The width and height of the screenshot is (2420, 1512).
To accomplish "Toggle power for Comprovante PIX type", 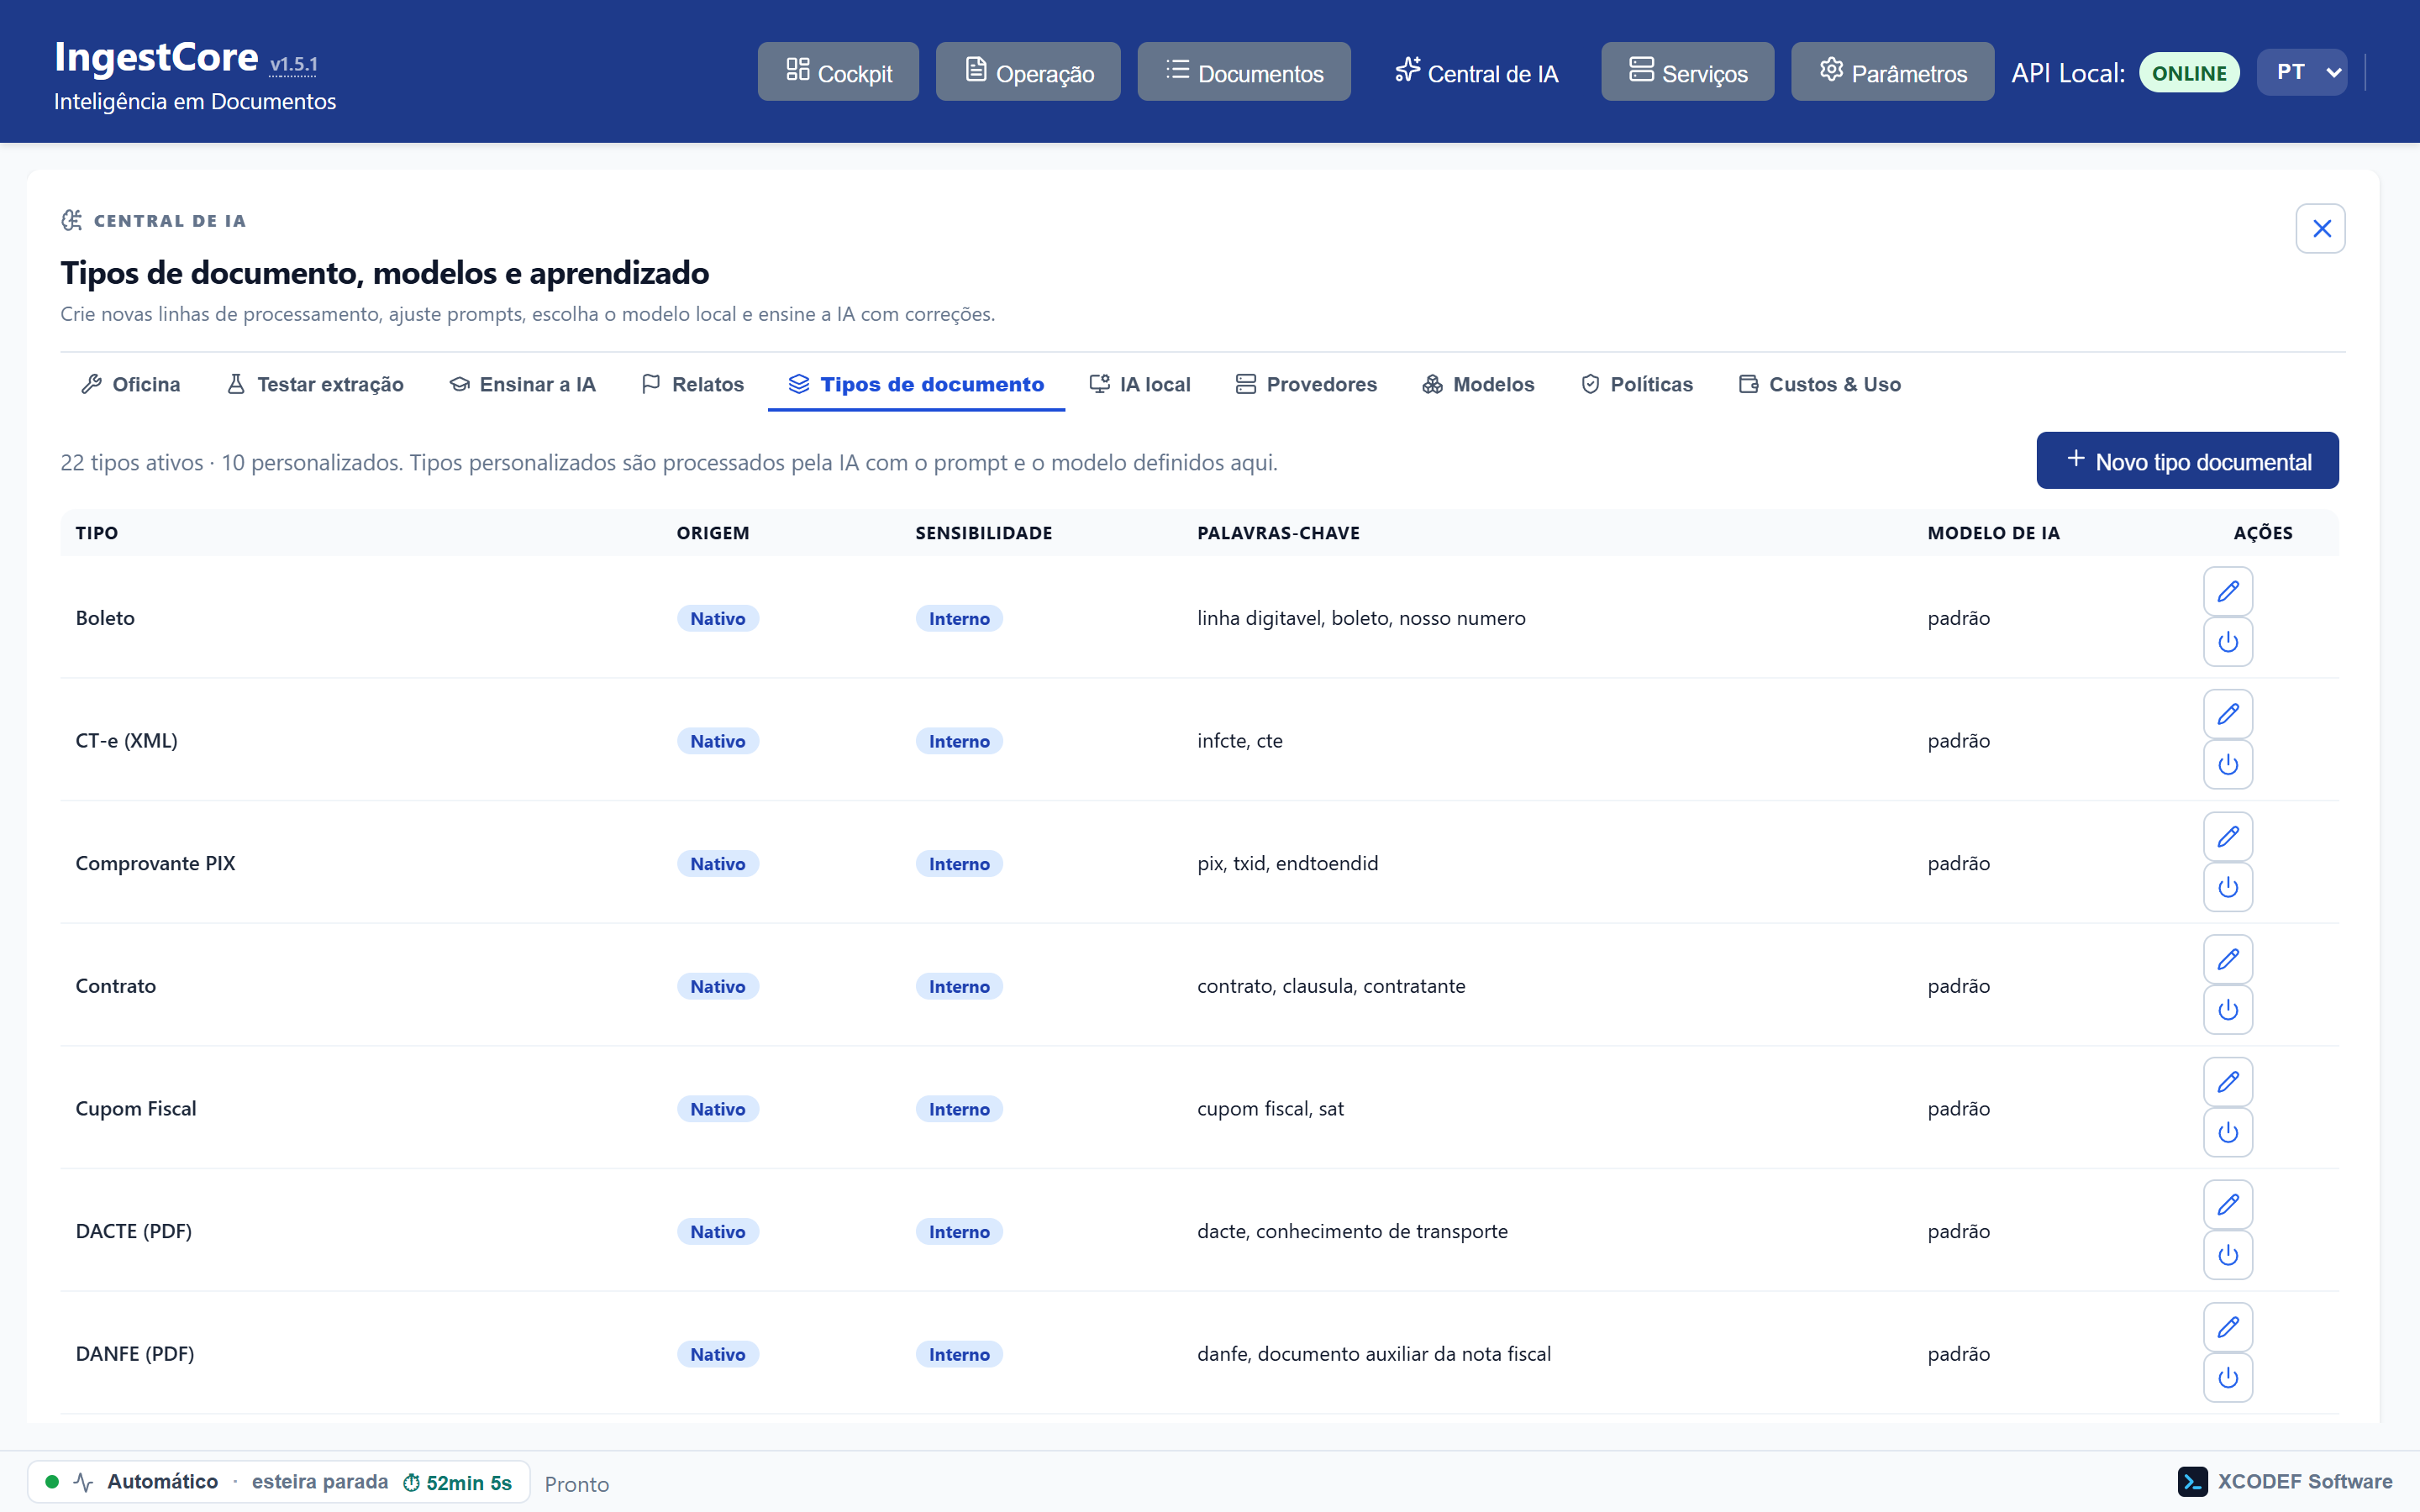I will (x=2227, y=887).
